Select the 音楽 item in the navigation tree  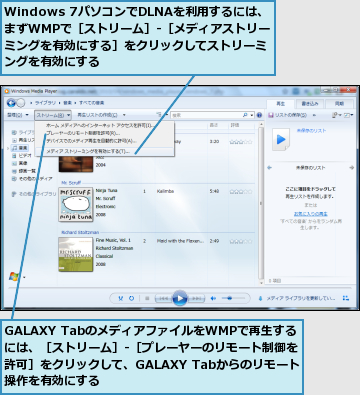click(x=20, y=148)
